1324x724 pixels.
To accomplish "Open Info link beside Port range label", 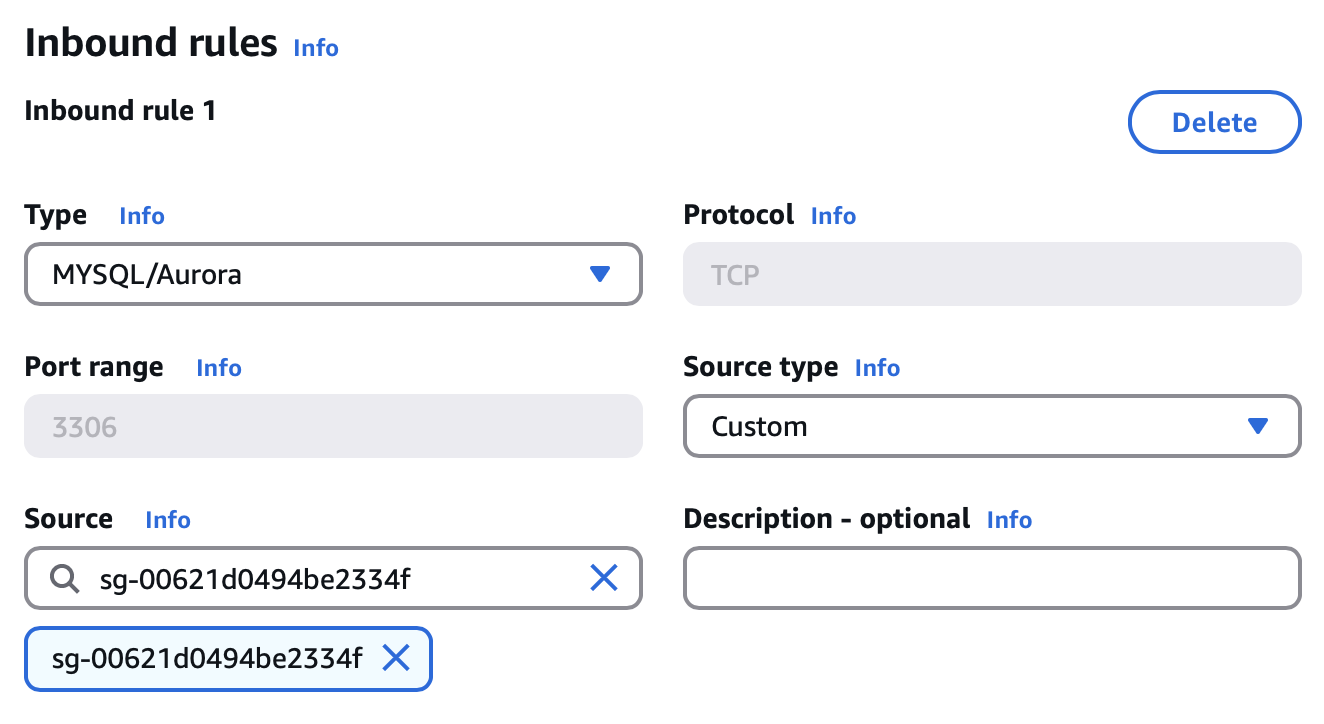I will [x=219, y=368].
